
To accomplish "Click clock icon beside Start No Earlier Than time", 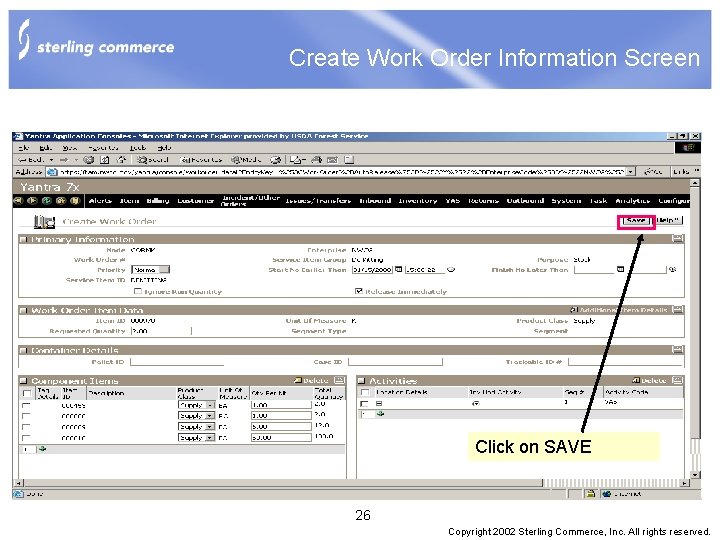I will tap(451, 270).
